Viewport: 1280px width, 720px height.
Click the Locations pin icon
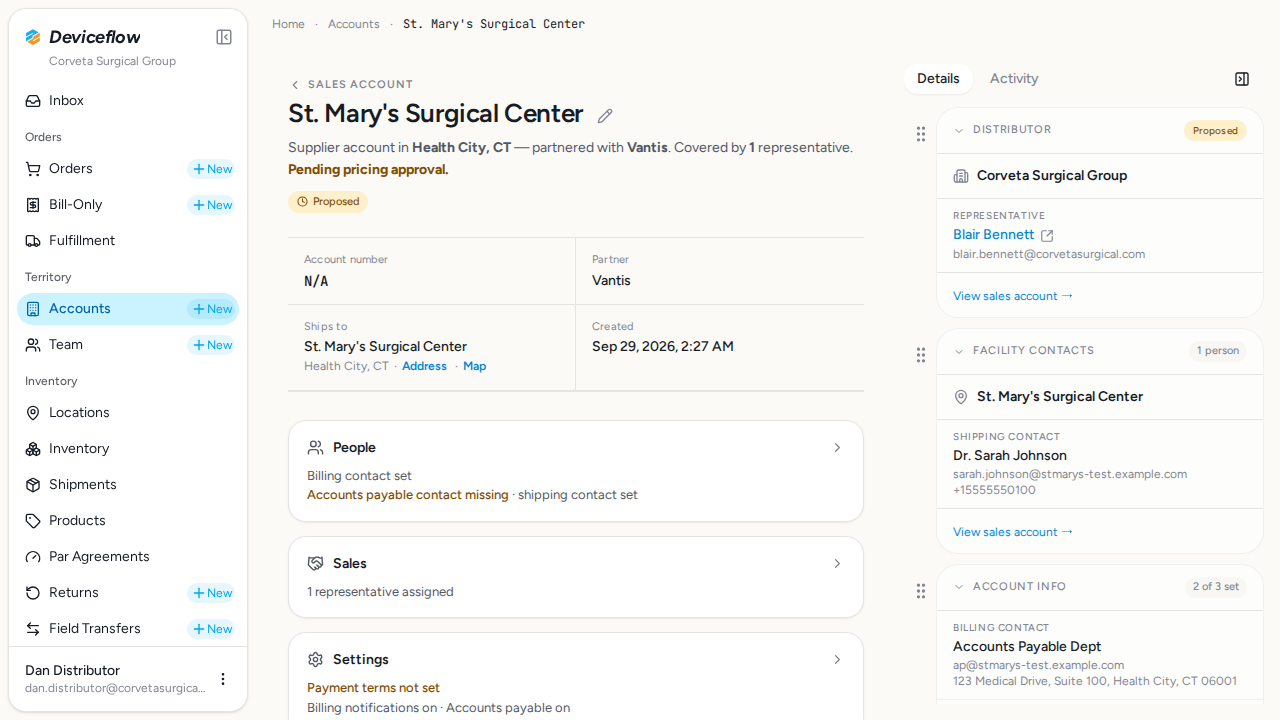(x=33, y=413)
